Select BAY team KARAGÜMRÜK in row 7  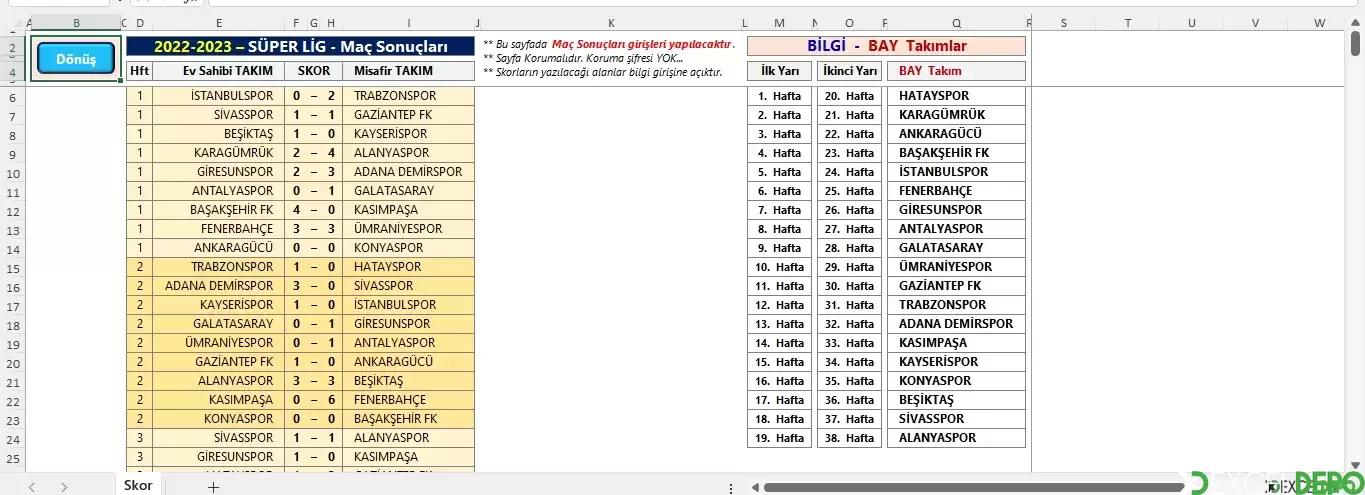[956, 115]
